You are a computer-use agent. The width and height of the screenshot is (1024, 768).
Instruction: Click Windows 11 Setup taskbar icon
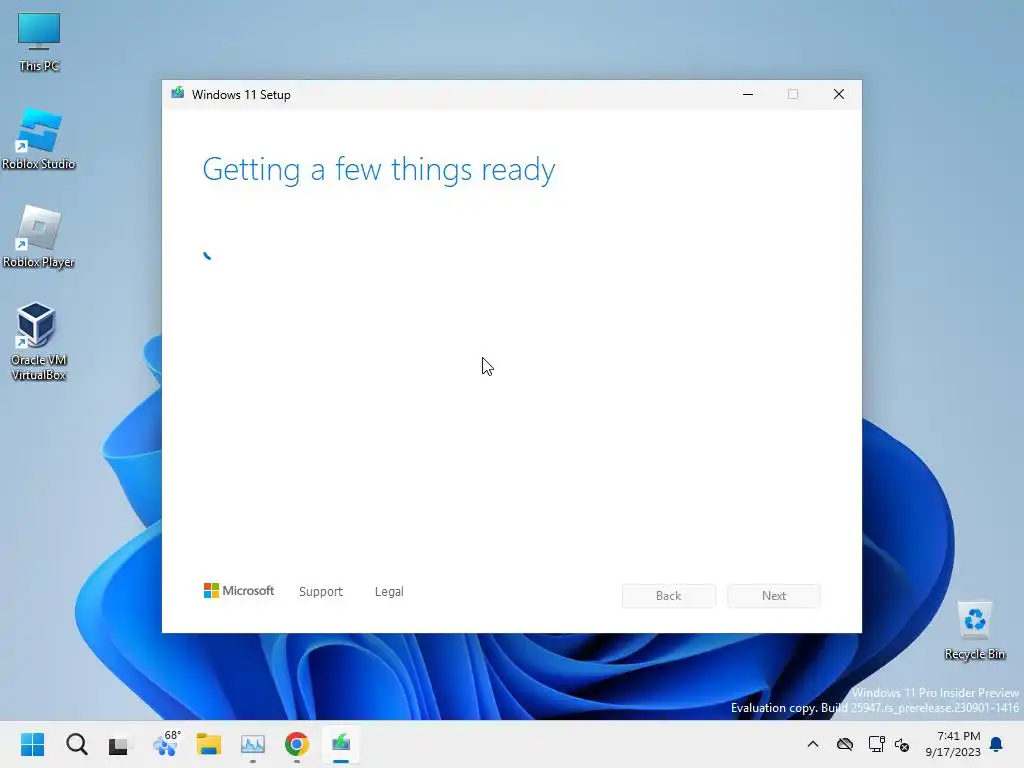click(341, 744)
